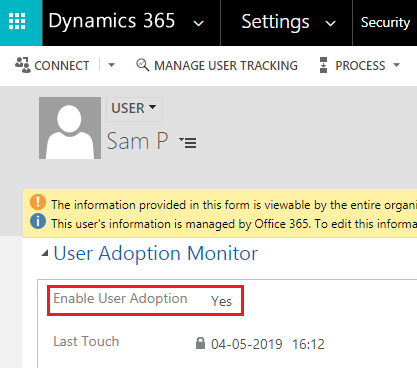Click the CONNECT command
Screen dimensions: 417x368
[x=62, y=66]
